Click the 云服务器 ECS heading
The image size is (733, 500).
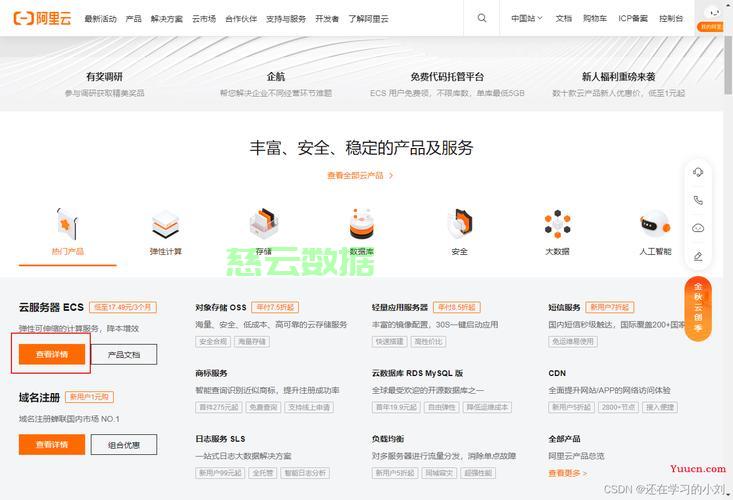(x=51, y=307)
